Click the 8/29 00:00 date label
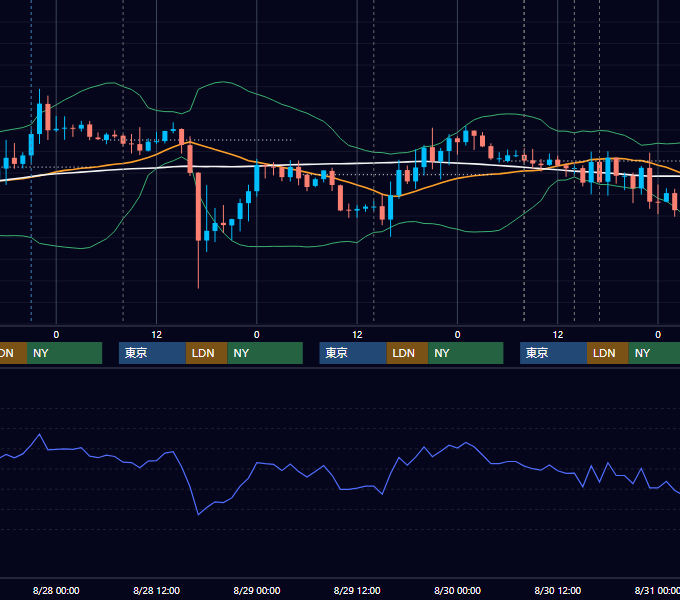 [x=257, y=590]
